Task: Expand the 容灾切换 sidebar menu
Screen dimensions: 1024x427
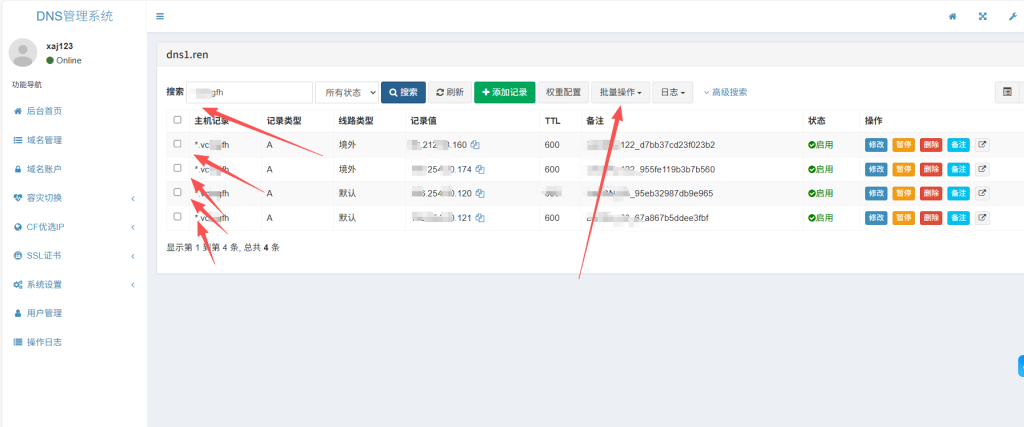Action: 73,198
